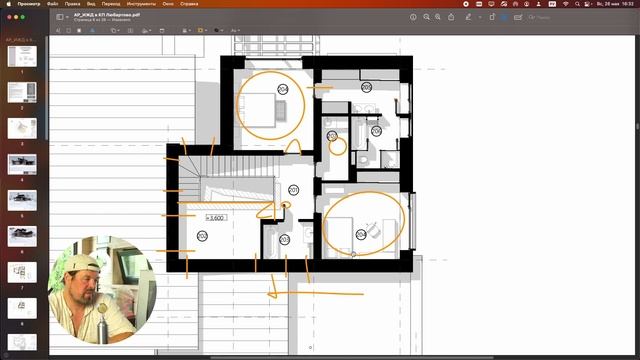Open the keyboard input source menu
The height and width of the screenshot is (360, 640).
click(552, 4)
